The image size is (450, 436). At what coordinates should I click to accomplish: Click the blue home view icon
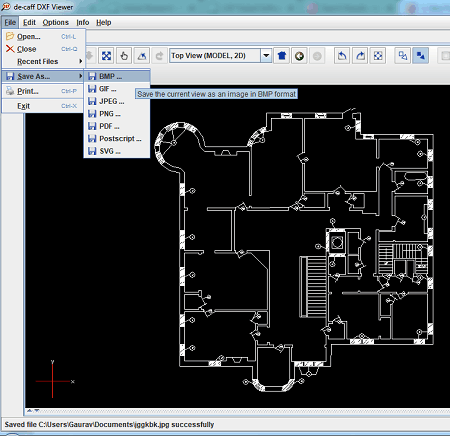pos(282,56)
